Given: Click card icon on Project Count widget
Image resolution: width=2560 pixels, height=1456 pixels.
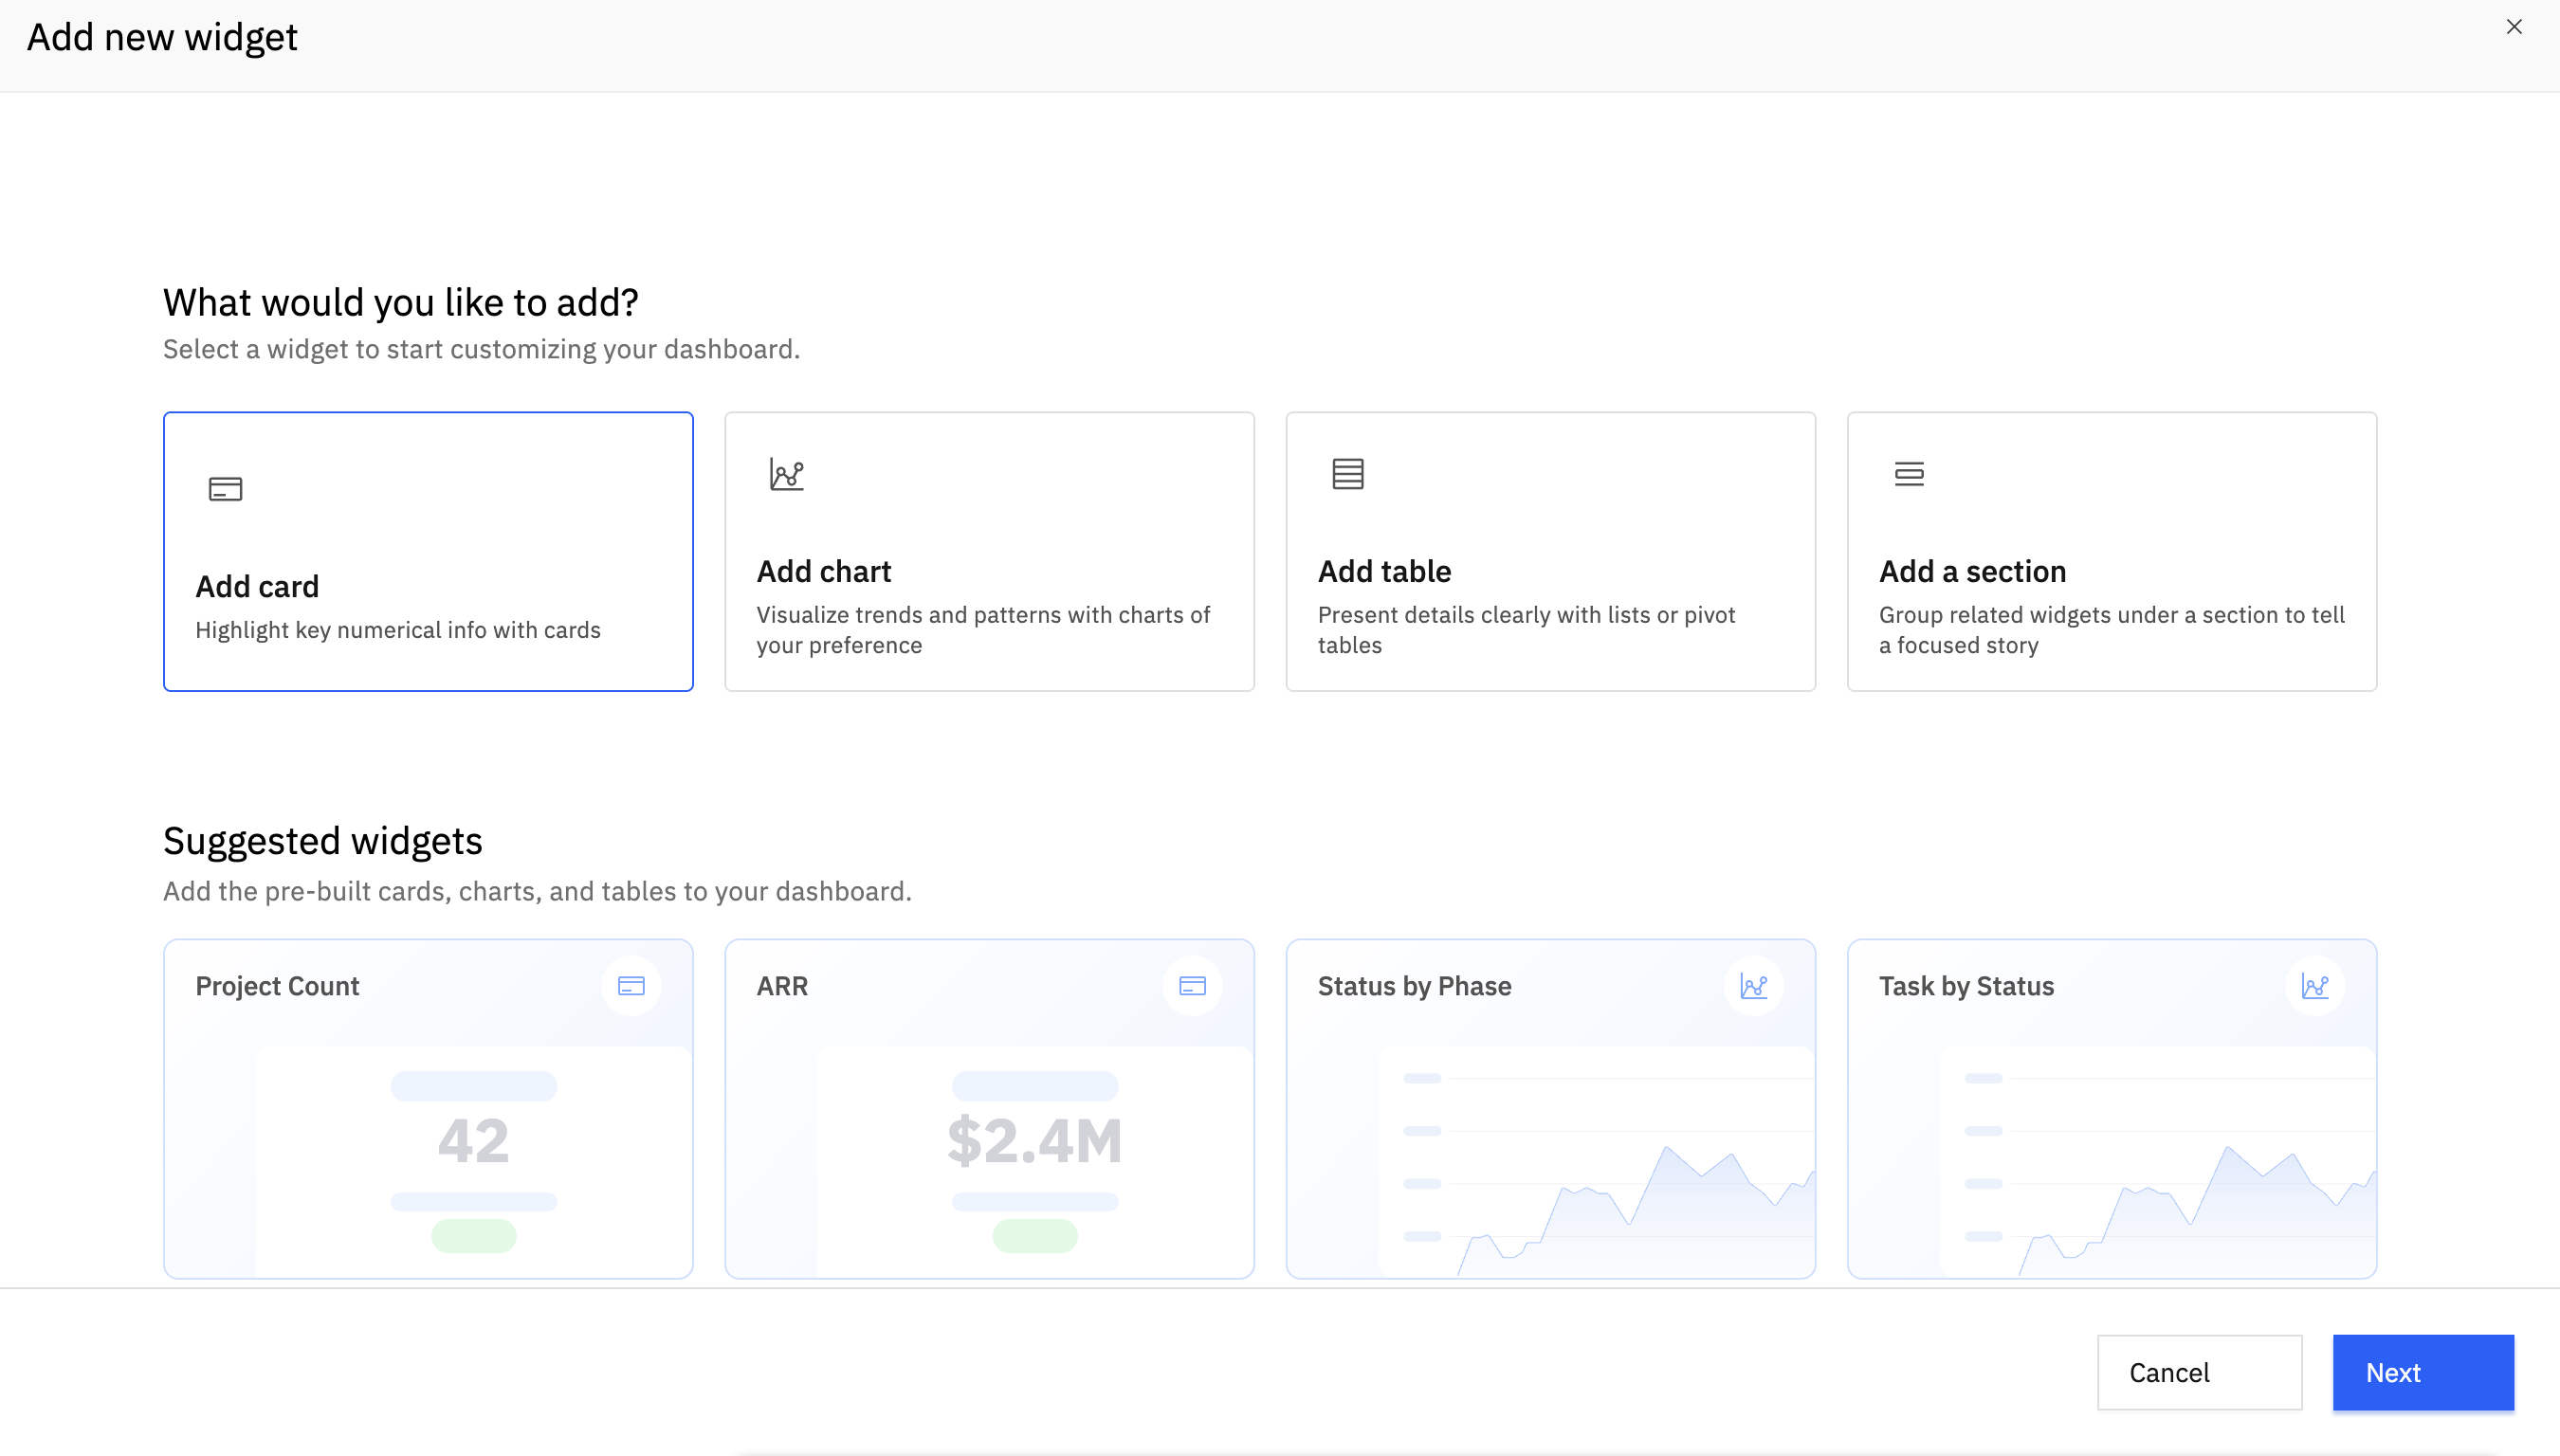Looking at the screenshot, I should [631, 986].
